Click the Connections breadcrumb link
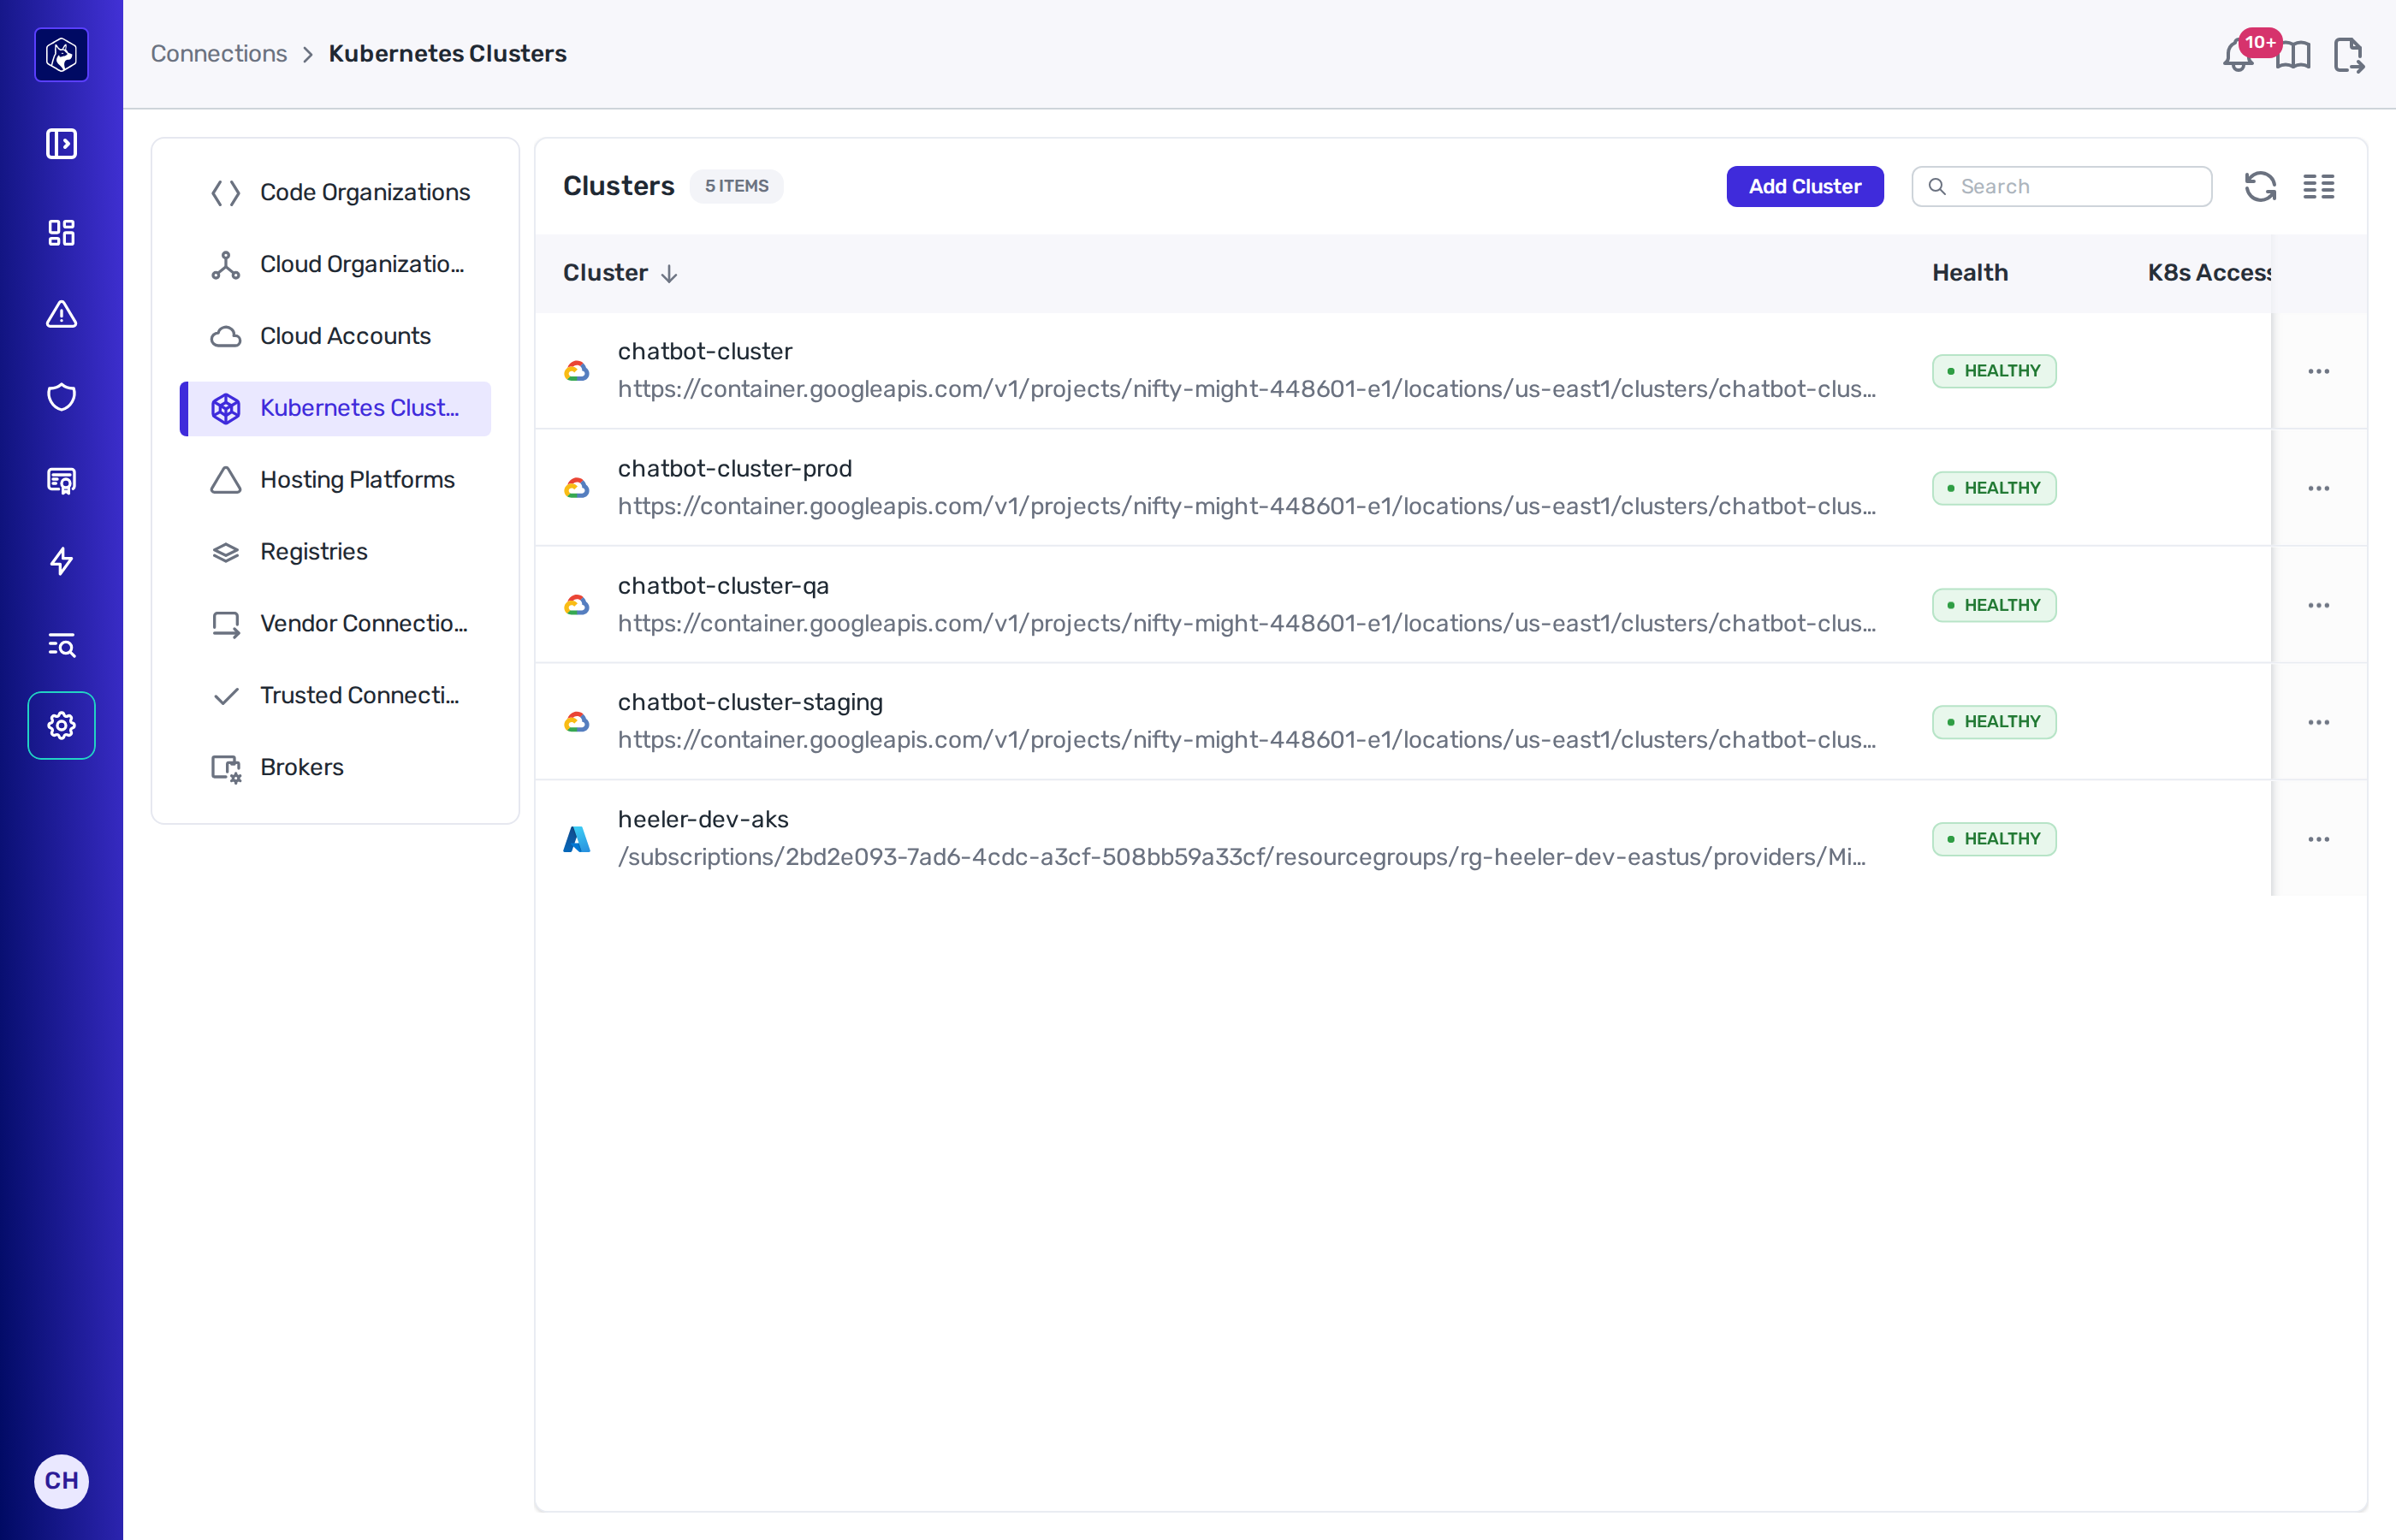Image resolution: width=2396 pixels, height=1540 pixels. click(x=219, y=54)
